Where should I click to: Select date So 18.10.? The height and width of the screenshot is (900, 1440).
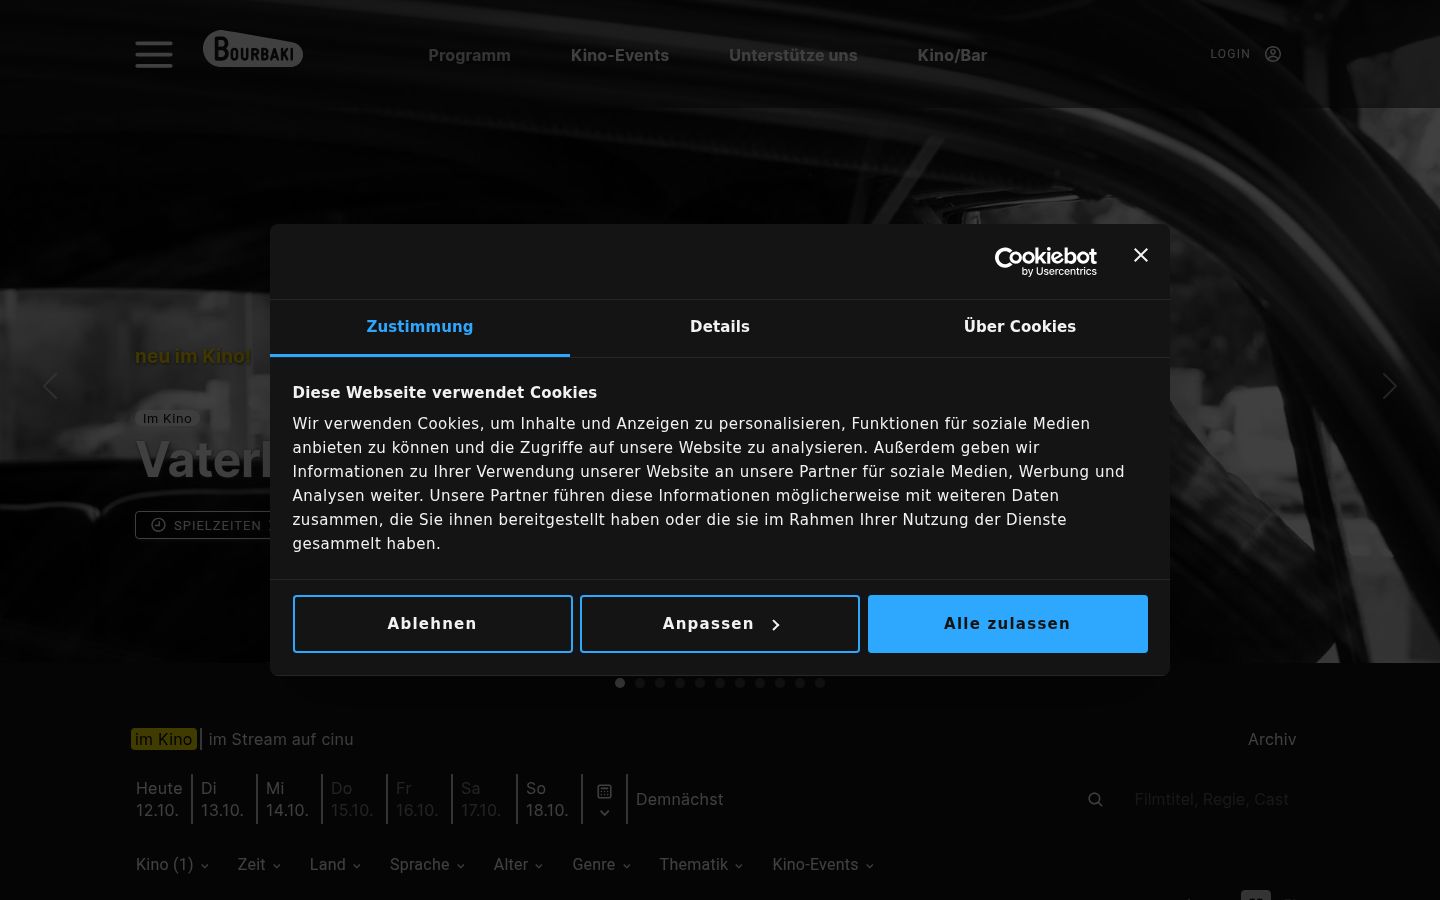547,799
